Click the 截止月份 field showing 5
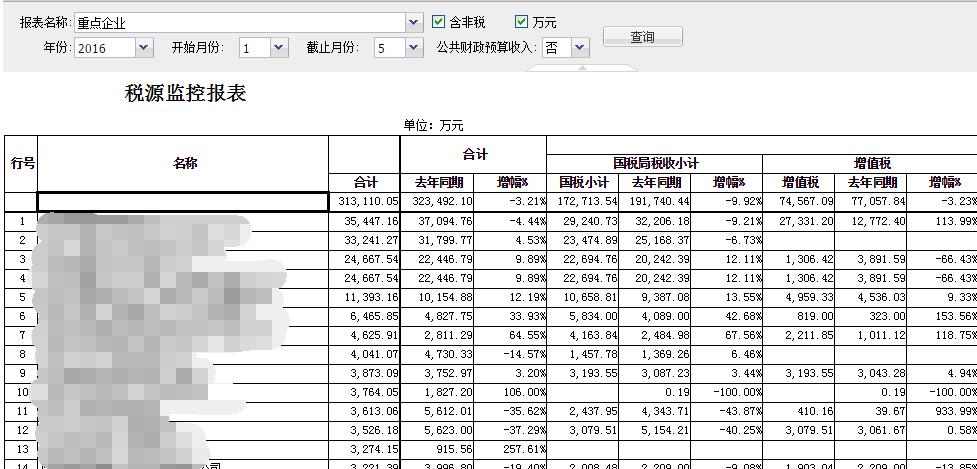Image resolution: width=977 pixels, height=469 pixels. pos(390,47)
